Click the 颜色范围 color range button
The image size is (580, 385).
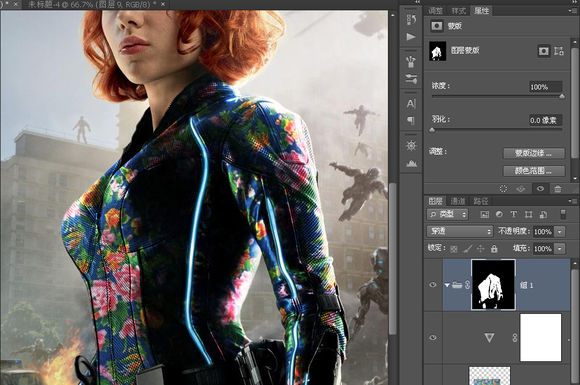click(534, 170)
